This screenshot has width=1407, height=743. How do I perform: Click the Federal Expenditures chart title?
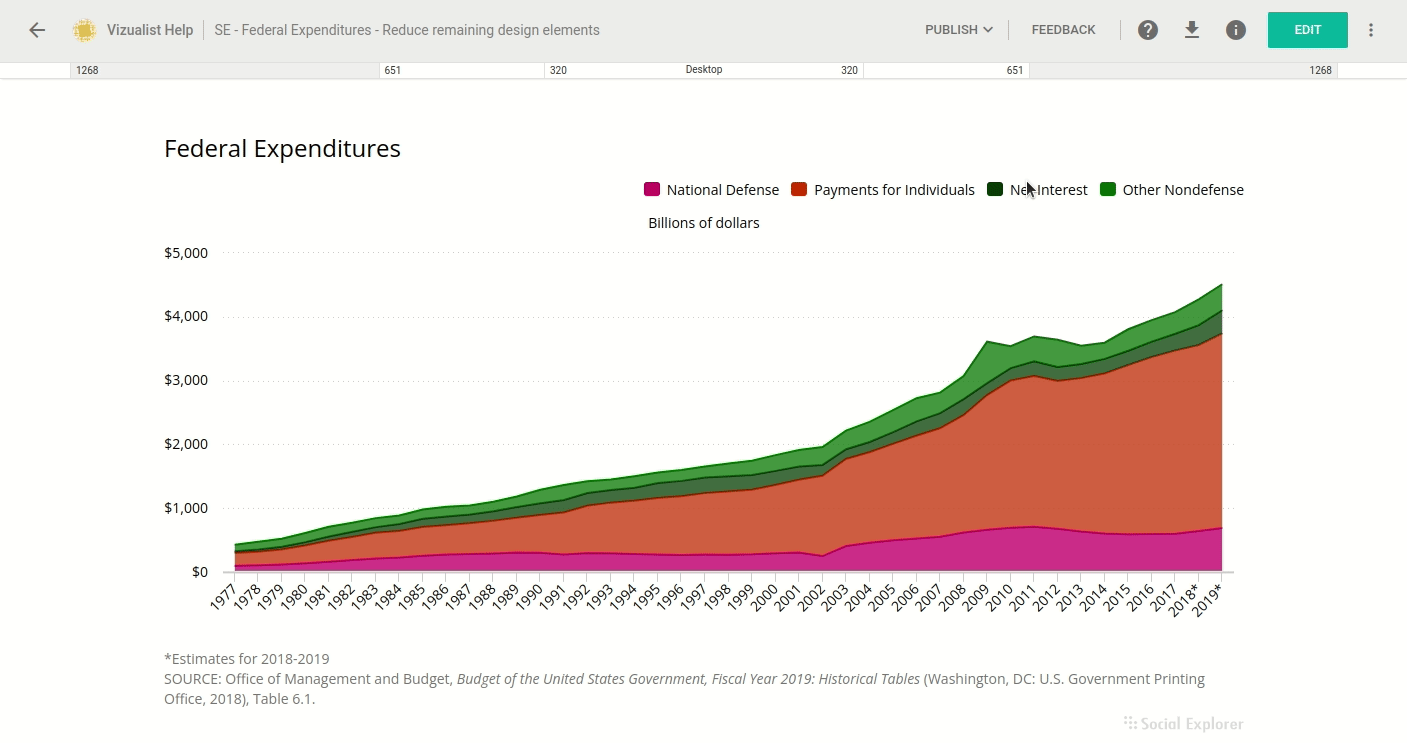[282, 149]
